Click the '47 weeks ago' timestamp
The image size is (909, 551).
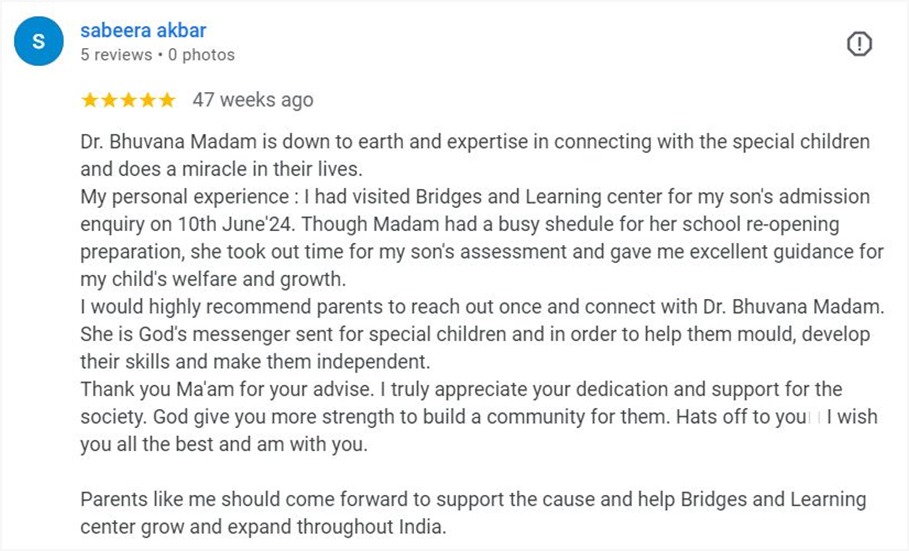pos(253,100)
